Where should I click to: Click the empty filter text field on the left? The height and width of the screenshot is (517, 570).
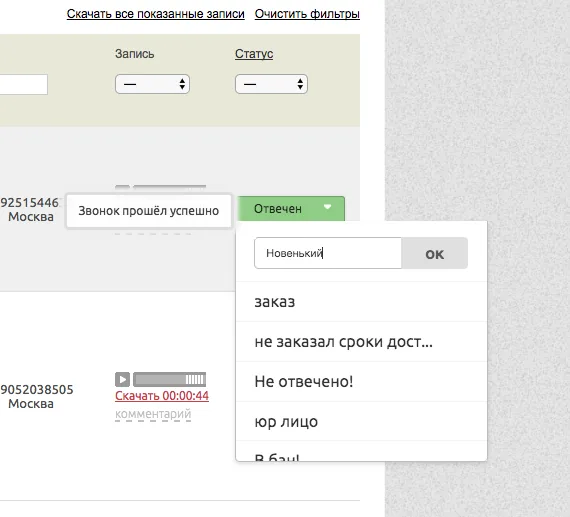24,84
